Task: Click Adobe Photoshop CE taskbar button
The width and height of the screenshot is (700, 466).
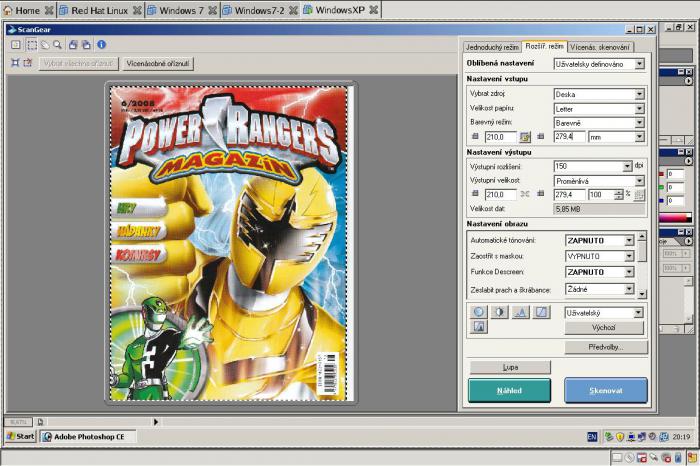Action: 88,437
